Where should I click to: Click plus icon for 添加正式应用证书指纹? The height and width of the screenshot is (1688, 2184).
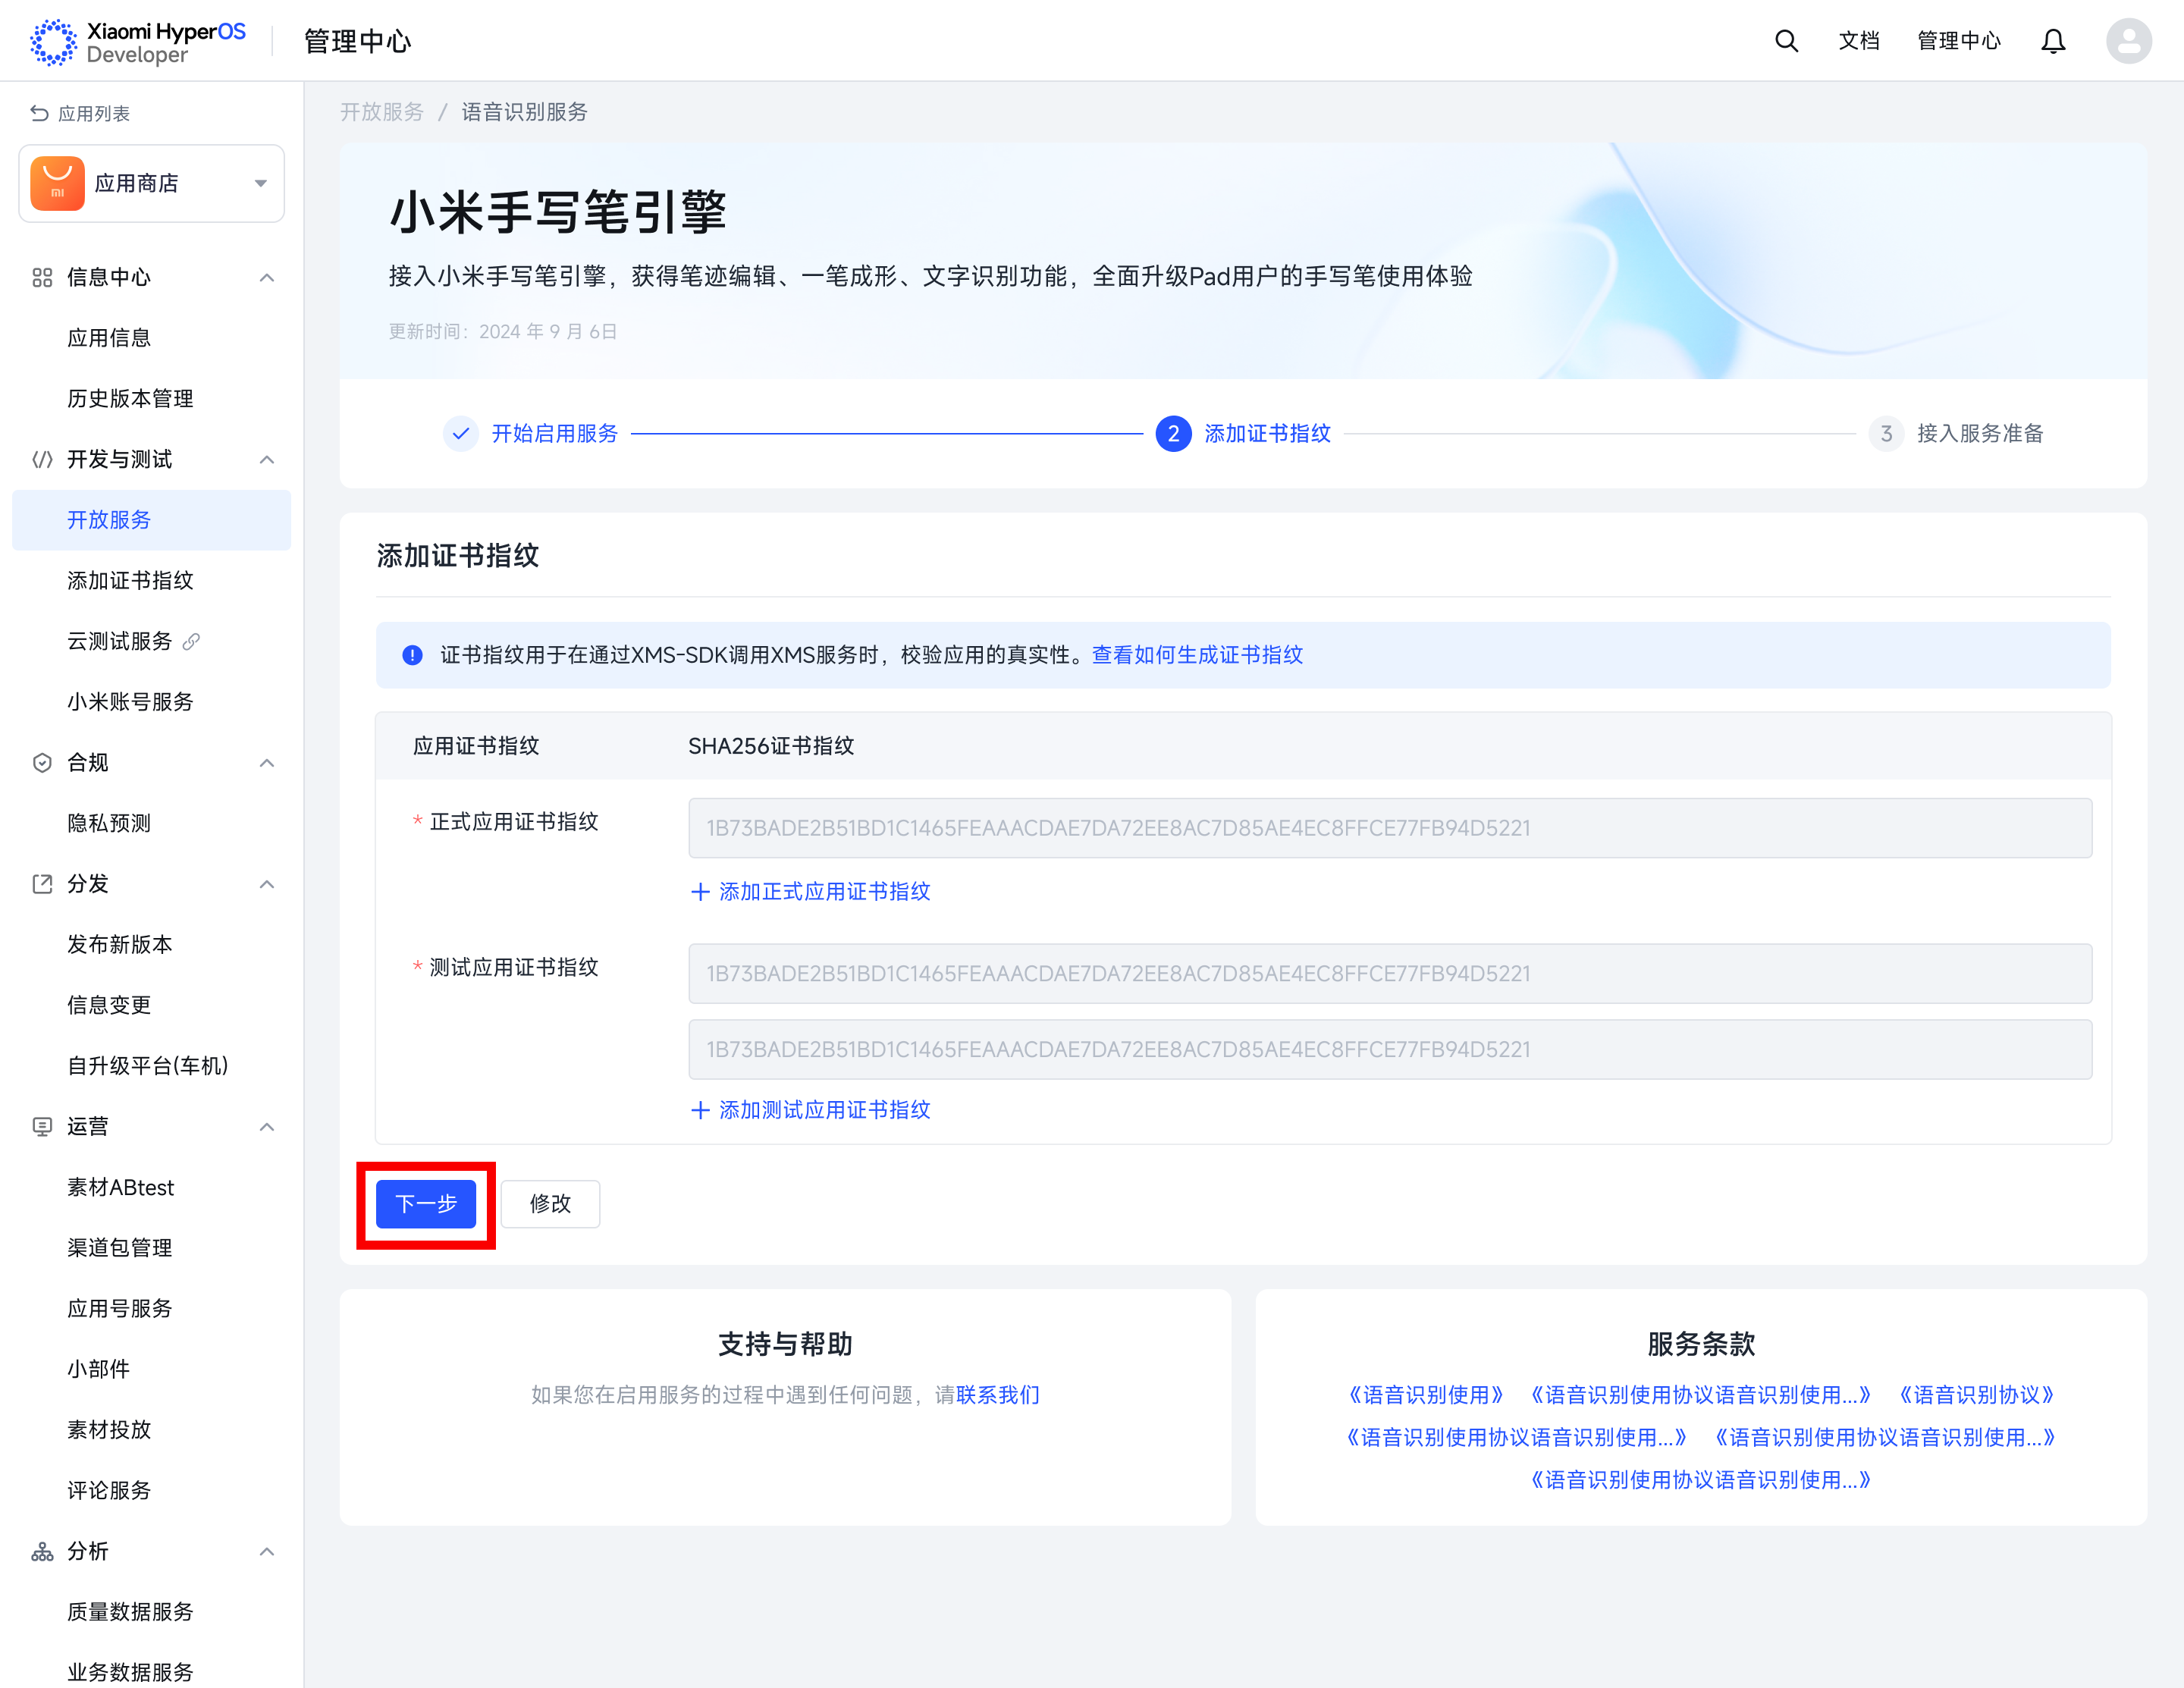coord(700,892)
